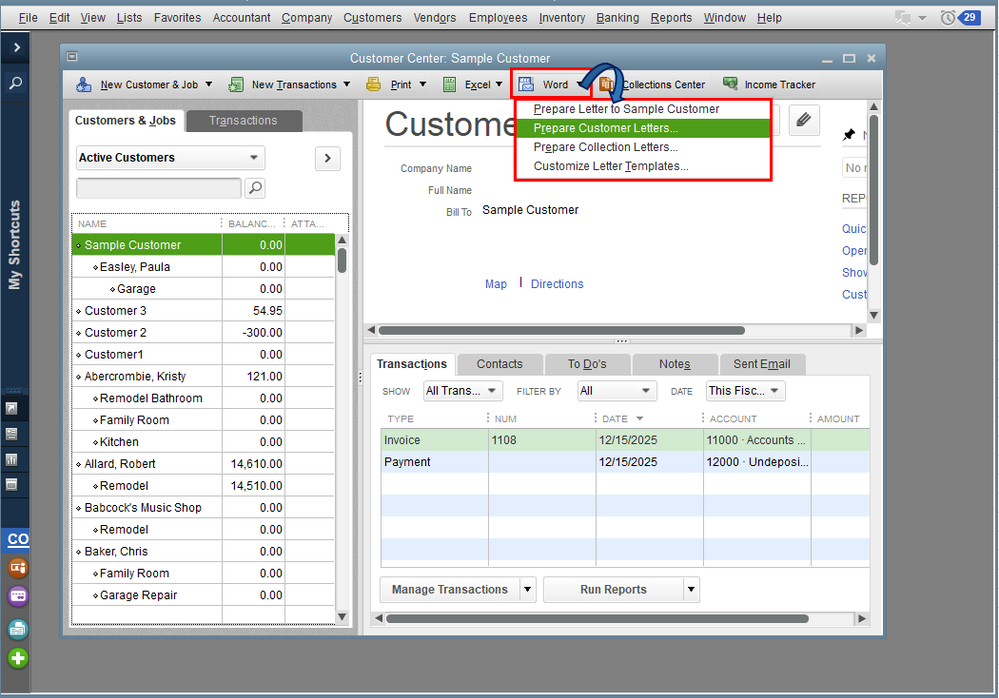The image size is (999, 698).
Task: Click the Excel toolbar icon
Action: [450, 85]
